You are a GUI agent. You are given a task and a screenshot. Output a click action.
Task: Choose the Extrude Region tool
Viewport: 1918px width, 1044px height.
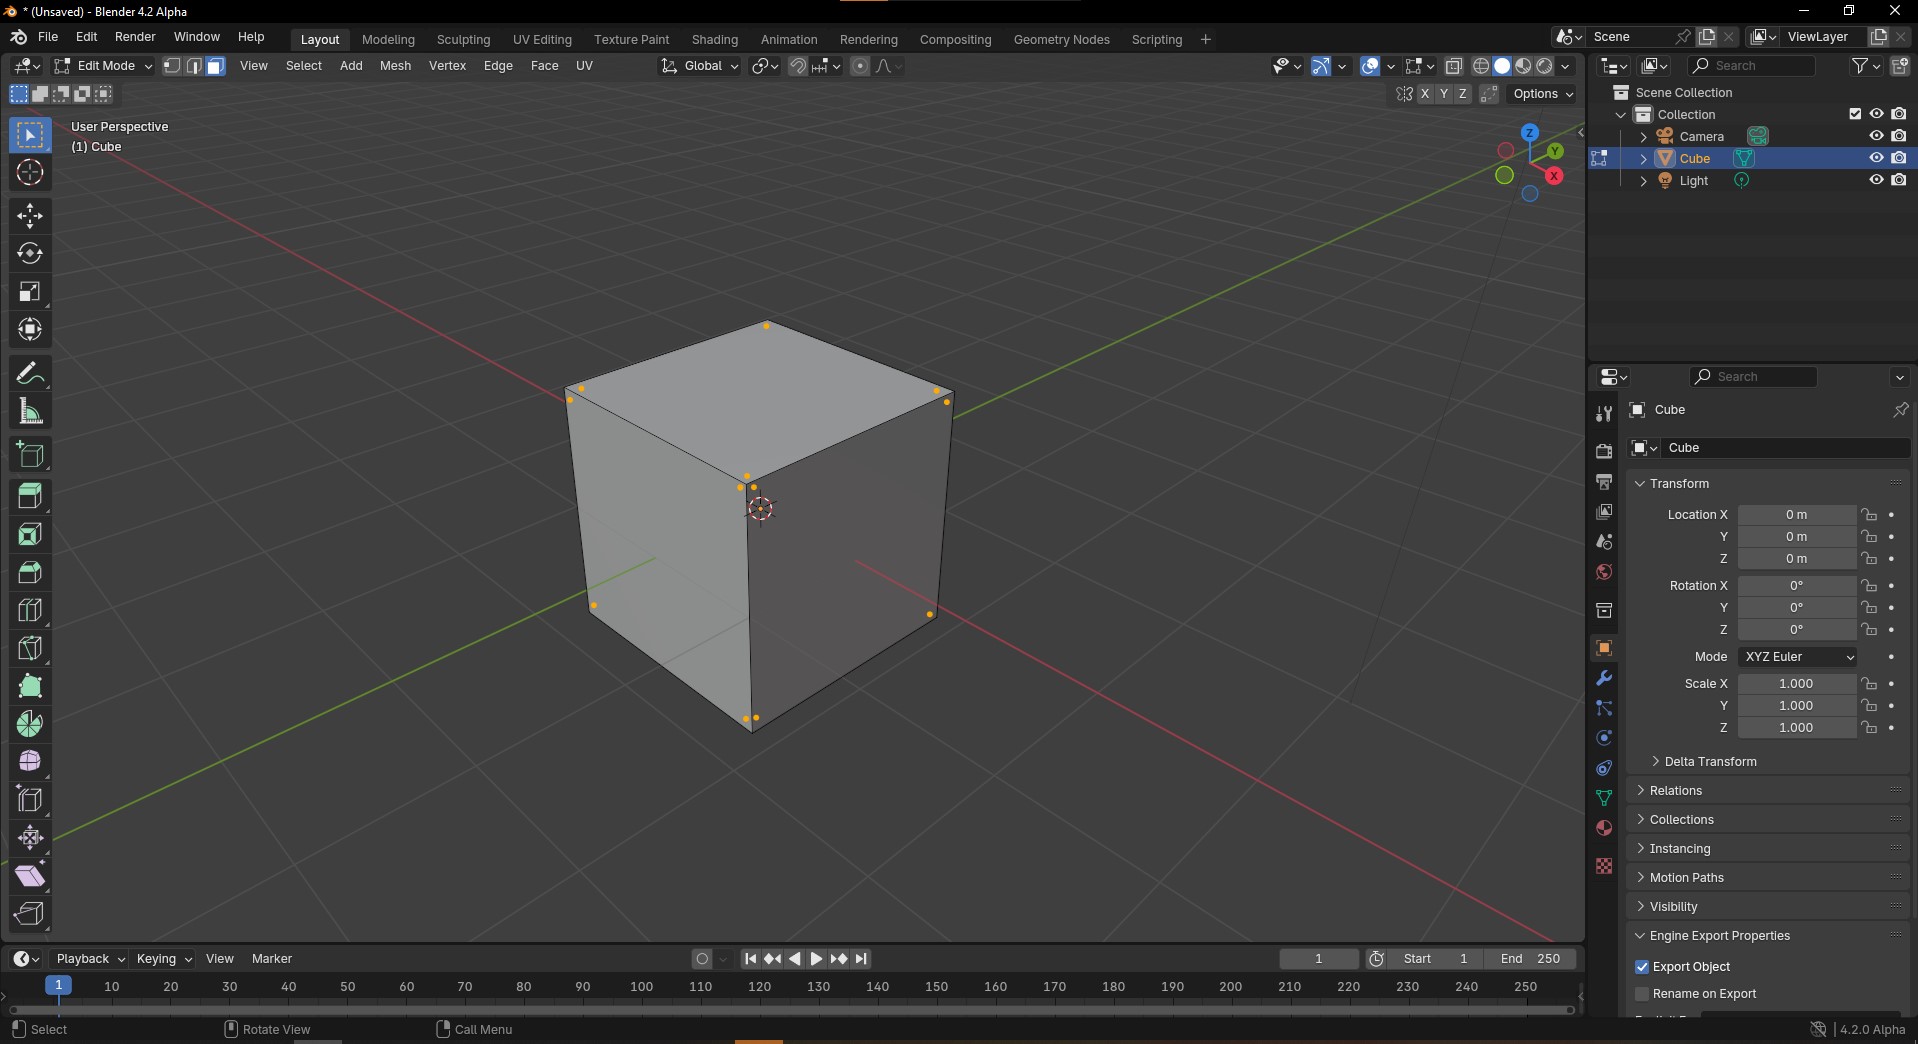coord(30,496)
